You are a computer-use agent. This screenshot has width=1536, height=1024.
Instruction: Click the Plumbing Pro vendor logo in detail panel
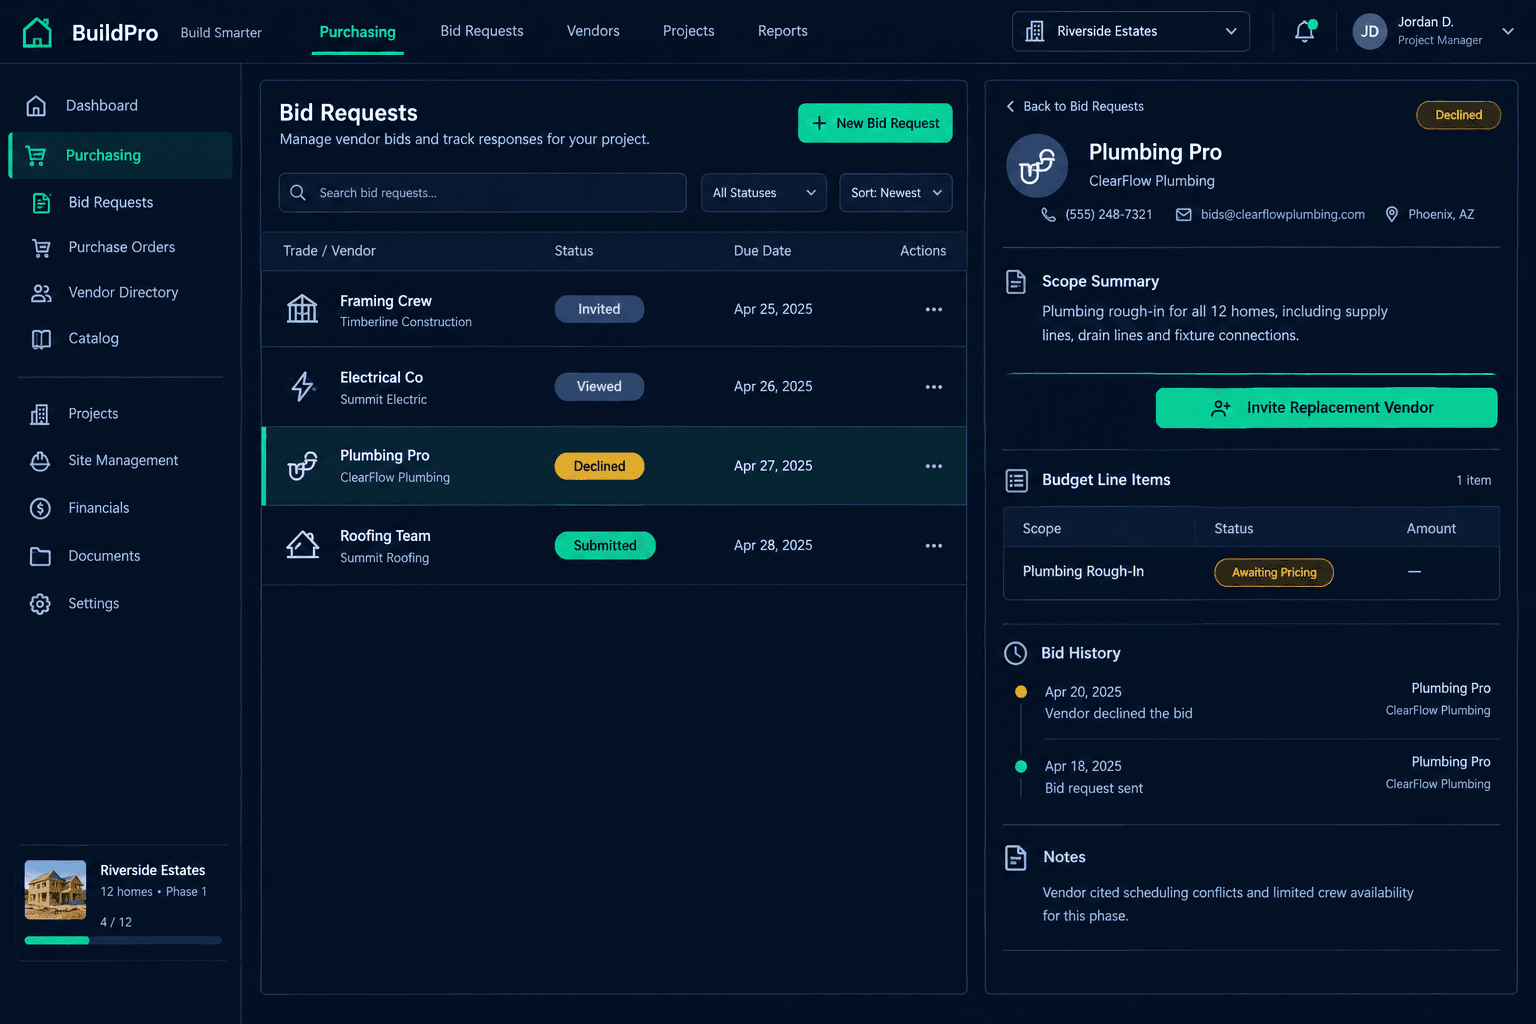(x=1037, y=165)
